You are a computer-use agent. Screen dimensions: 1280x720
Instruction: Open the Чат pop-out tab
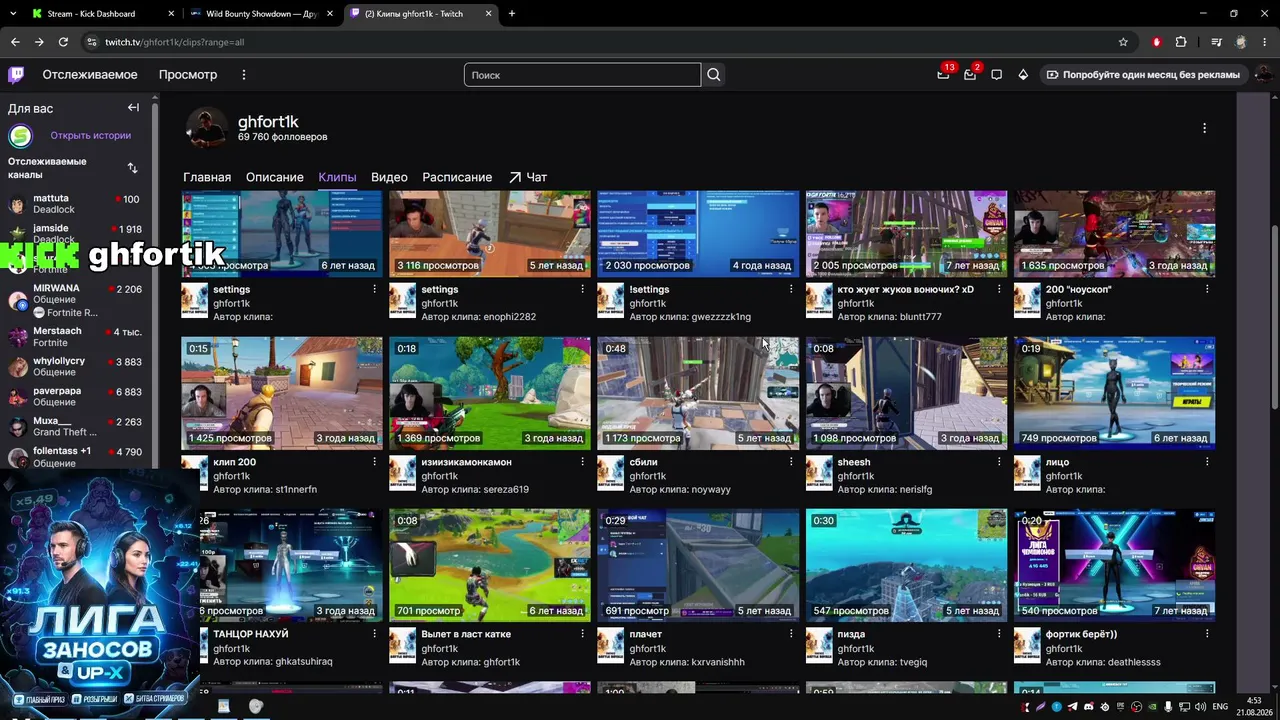528,177
